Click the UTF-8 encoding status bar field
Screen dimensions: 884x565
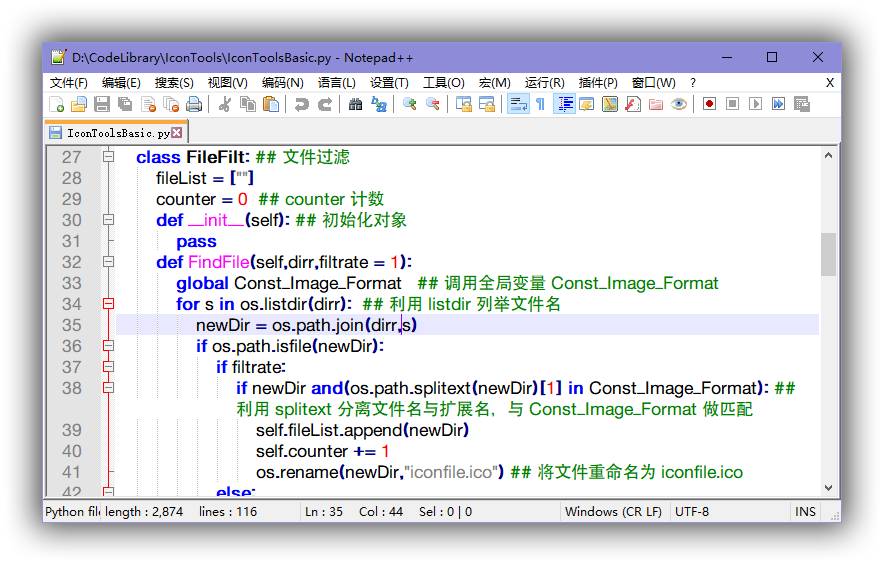[692, 511]
